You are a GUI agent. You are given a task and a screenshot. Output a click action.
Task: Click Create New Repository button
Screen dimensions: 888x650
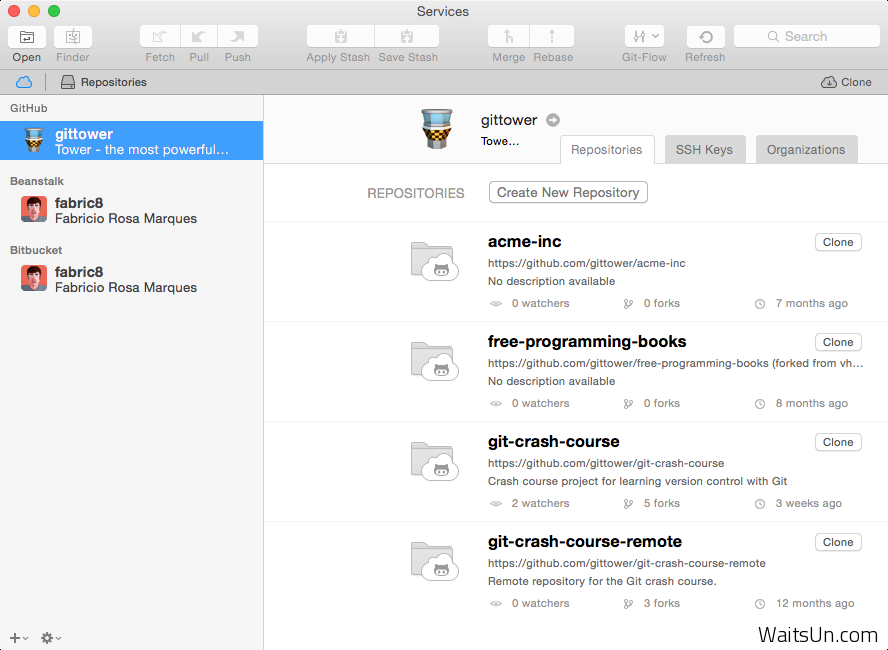[568, 192]
